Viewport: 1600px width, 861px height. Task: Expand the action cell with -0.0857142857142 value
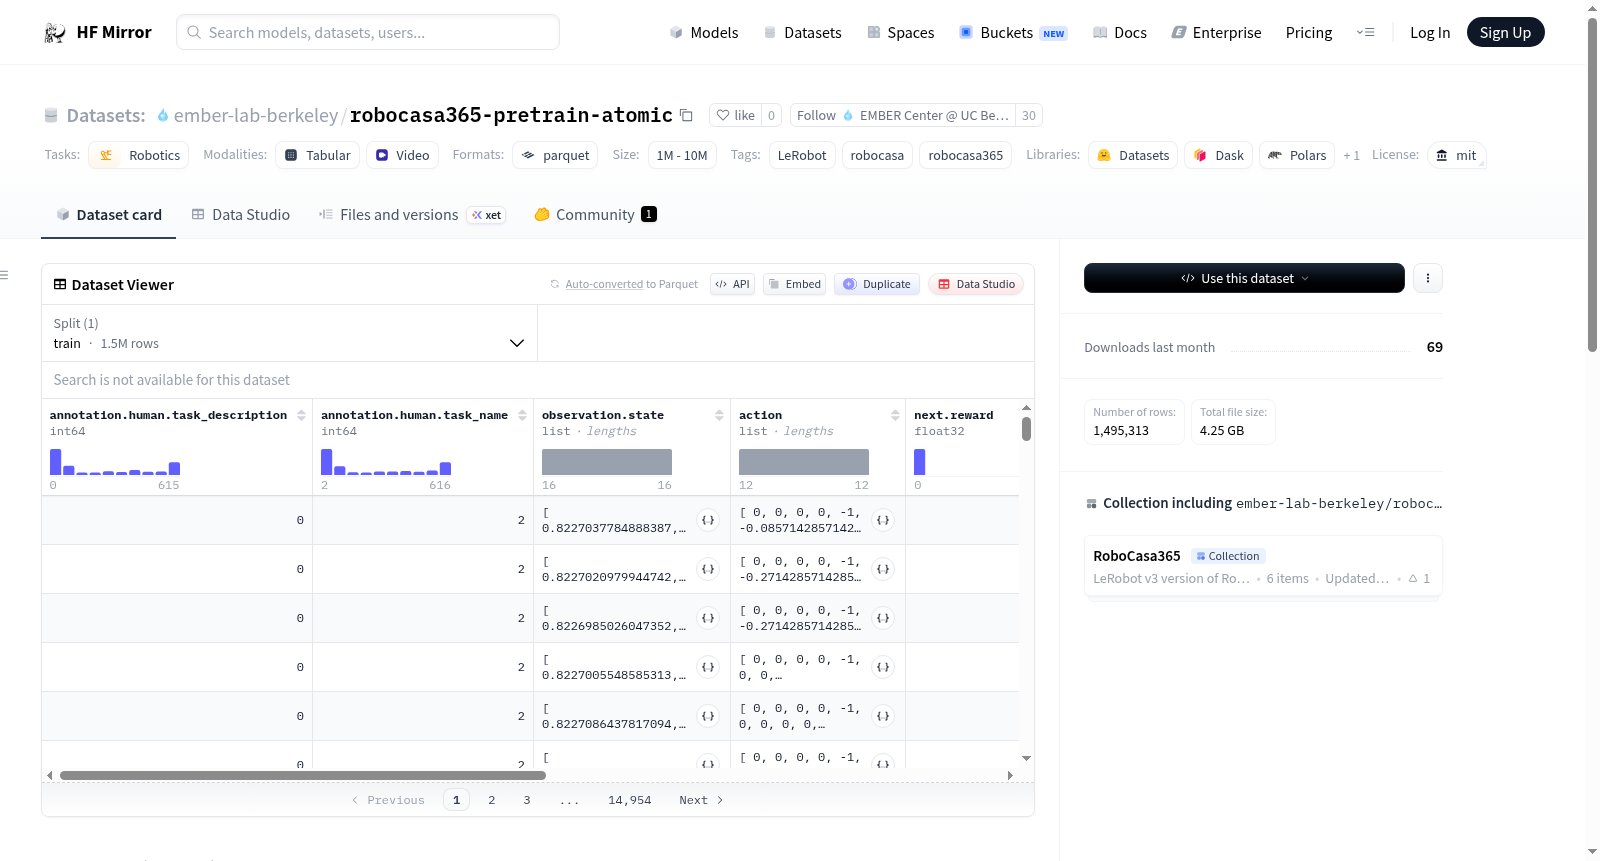pos(883,520)
